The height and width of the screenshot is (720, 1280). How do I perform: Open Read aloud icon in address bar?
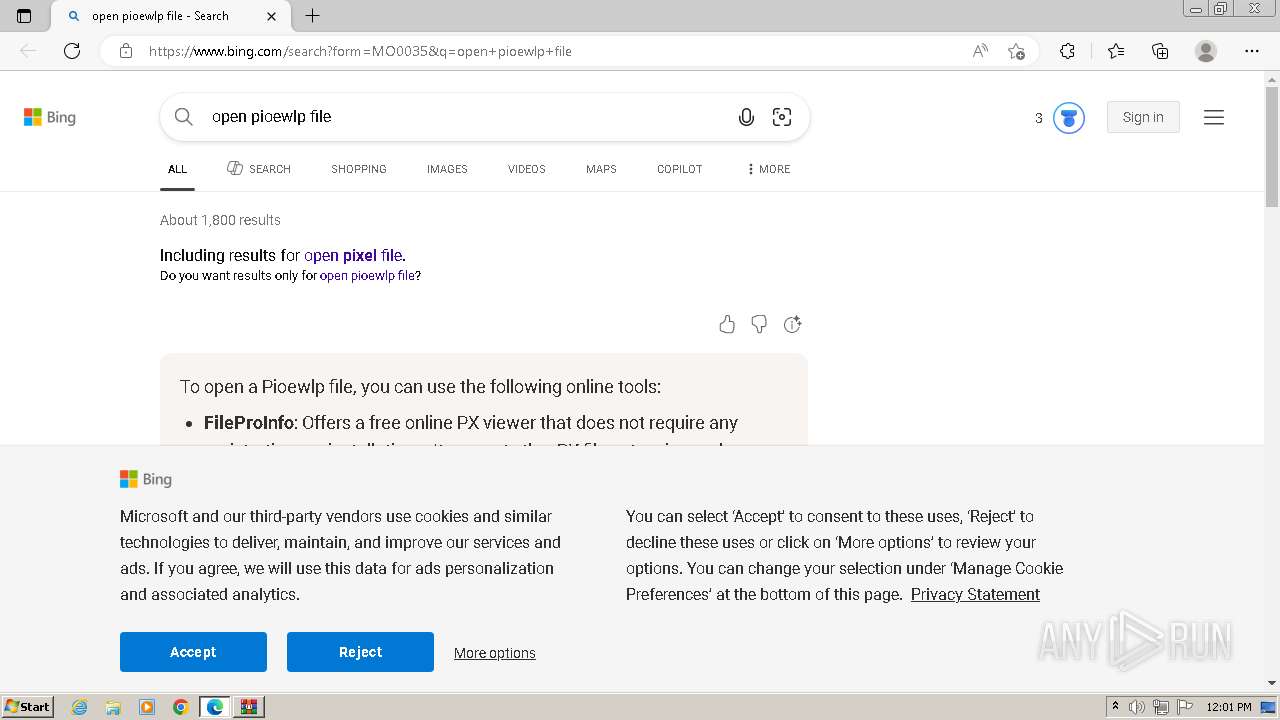[x=980, y=51]
